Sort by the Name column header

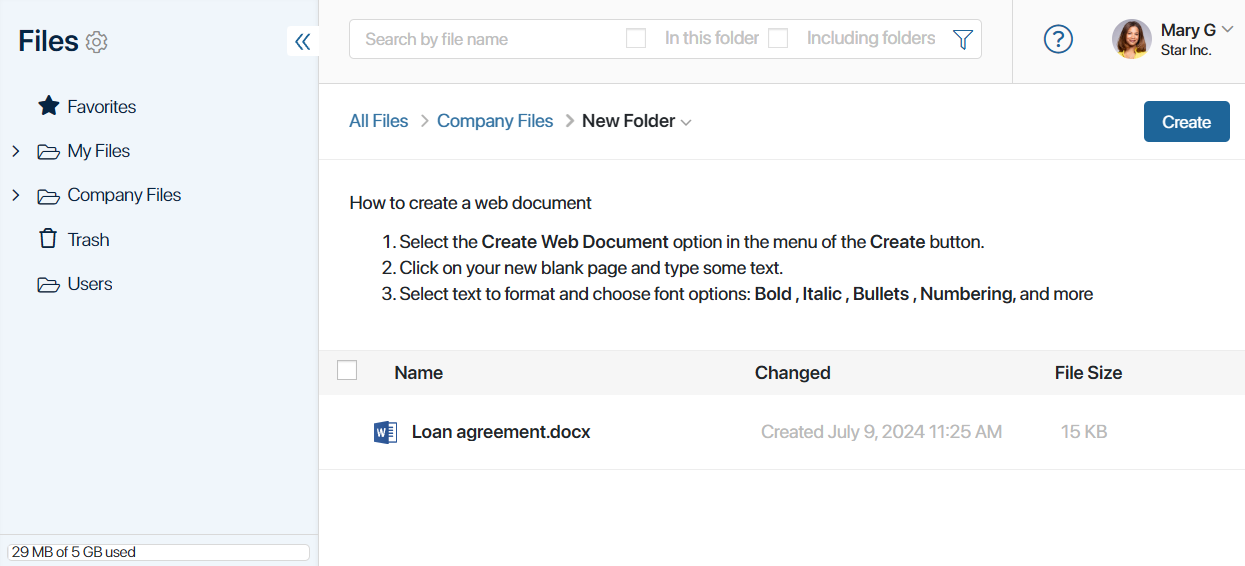[x=419, y=373]
